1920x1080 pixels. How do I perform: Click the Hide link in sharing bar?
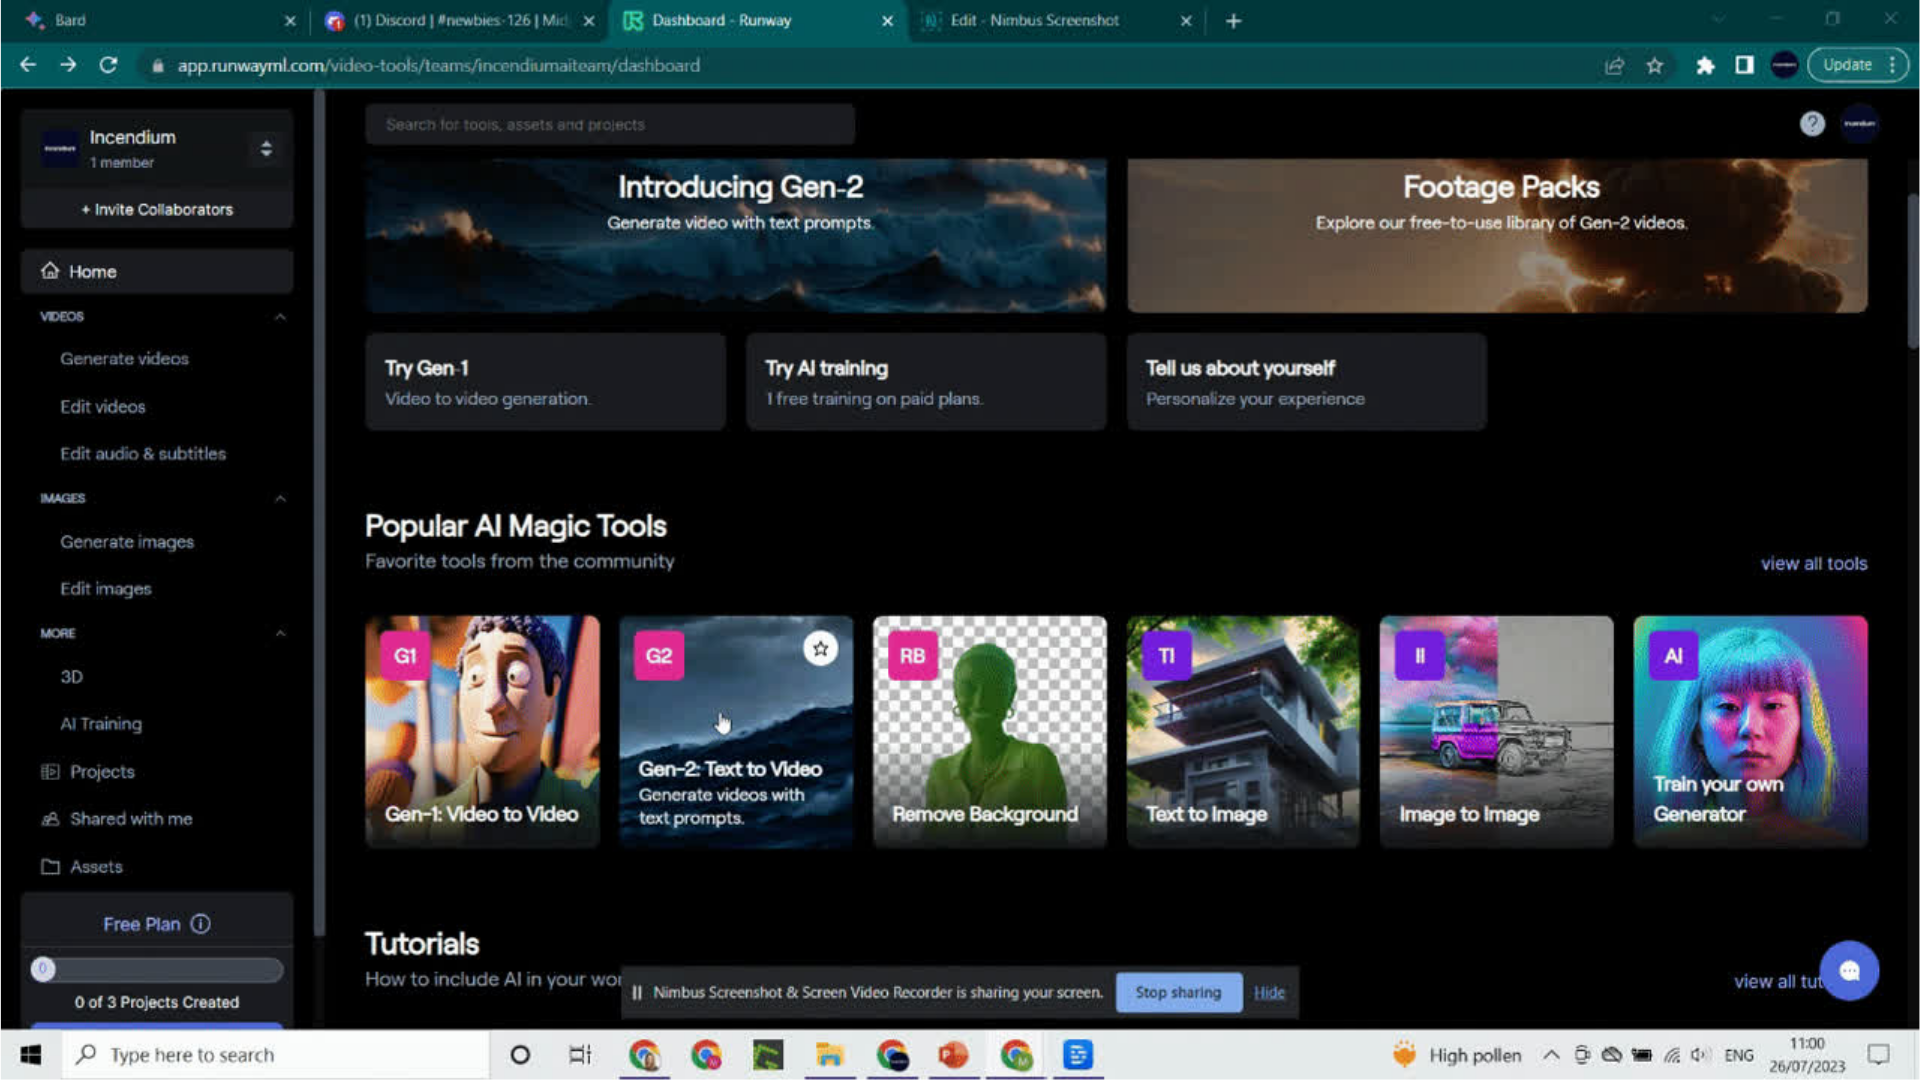pyautogui.click(x=1269, y=993)
